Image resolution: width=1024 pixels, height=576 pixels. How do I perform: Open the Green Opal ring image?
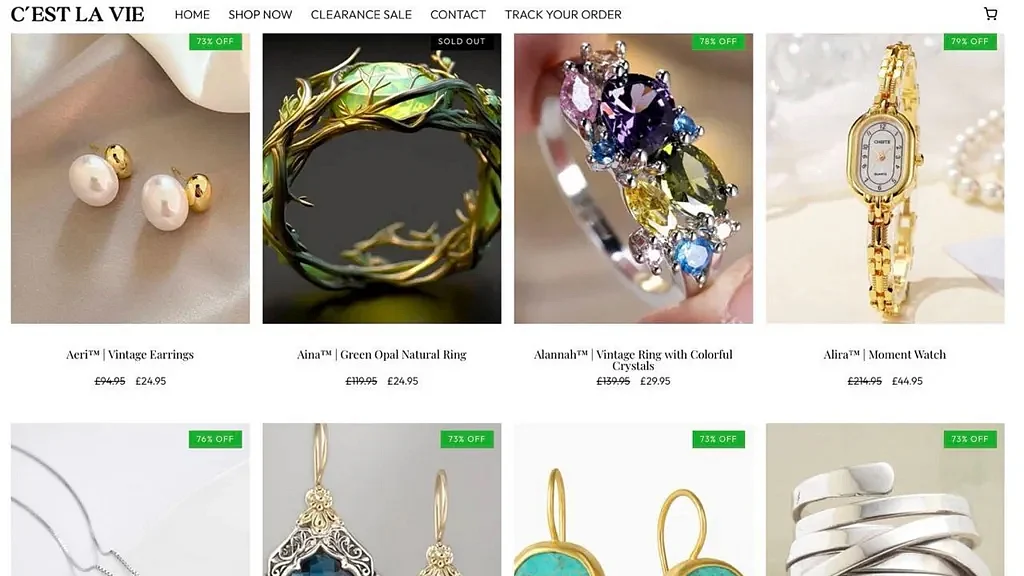pos(382,178)
